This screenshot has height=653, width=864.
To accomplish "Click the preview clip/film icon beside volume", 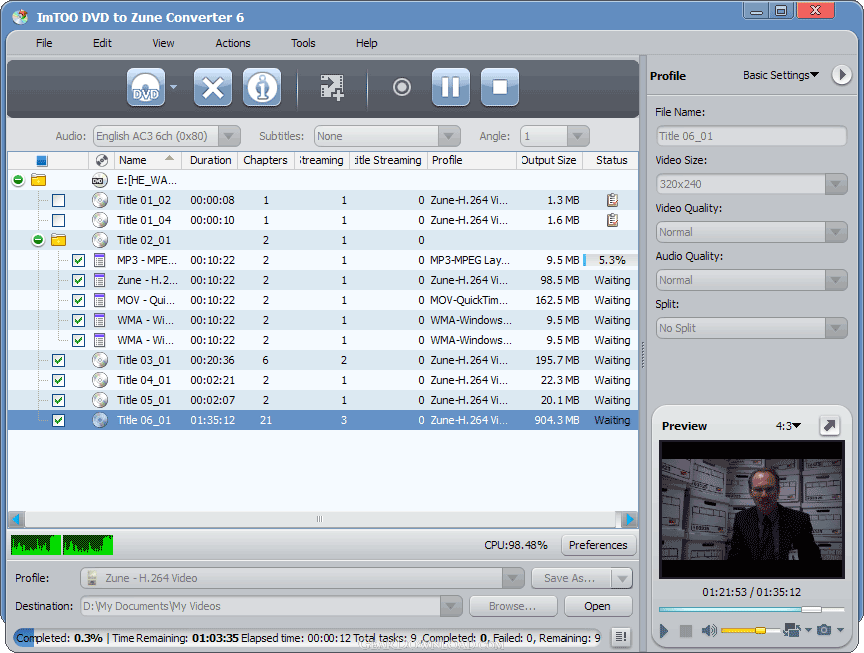I will pyautogui.click(x=792, y=630).
